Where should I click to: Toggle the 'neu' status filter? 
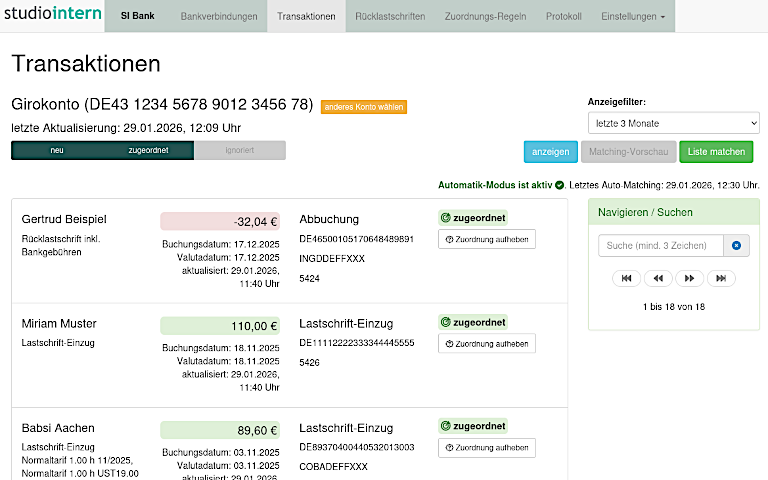coord(57,150)
